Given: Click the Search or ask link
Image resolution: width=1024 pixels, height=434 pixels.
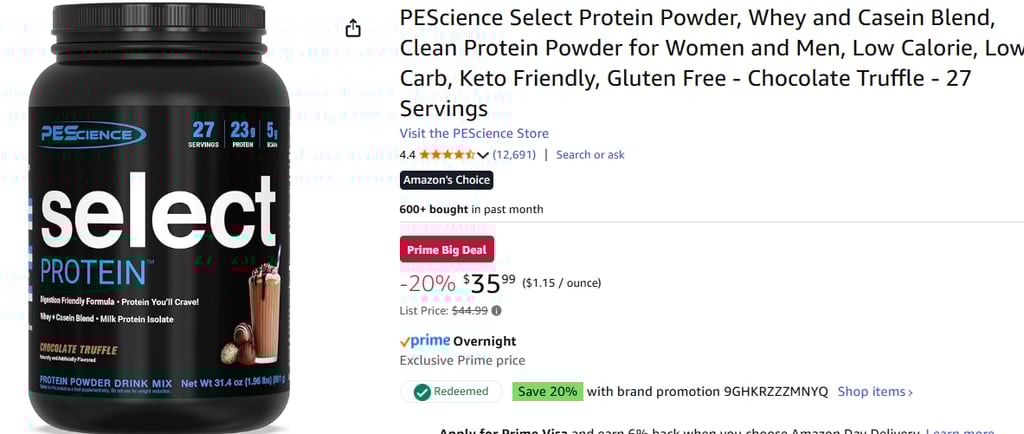Looking at the screenshot, I should coord(590,155).
